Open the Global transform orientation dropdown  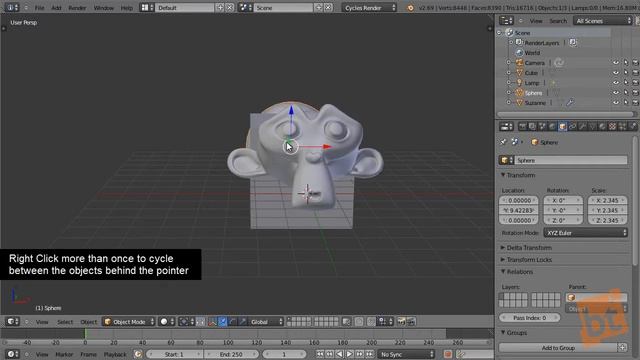[x=266, y=322]
